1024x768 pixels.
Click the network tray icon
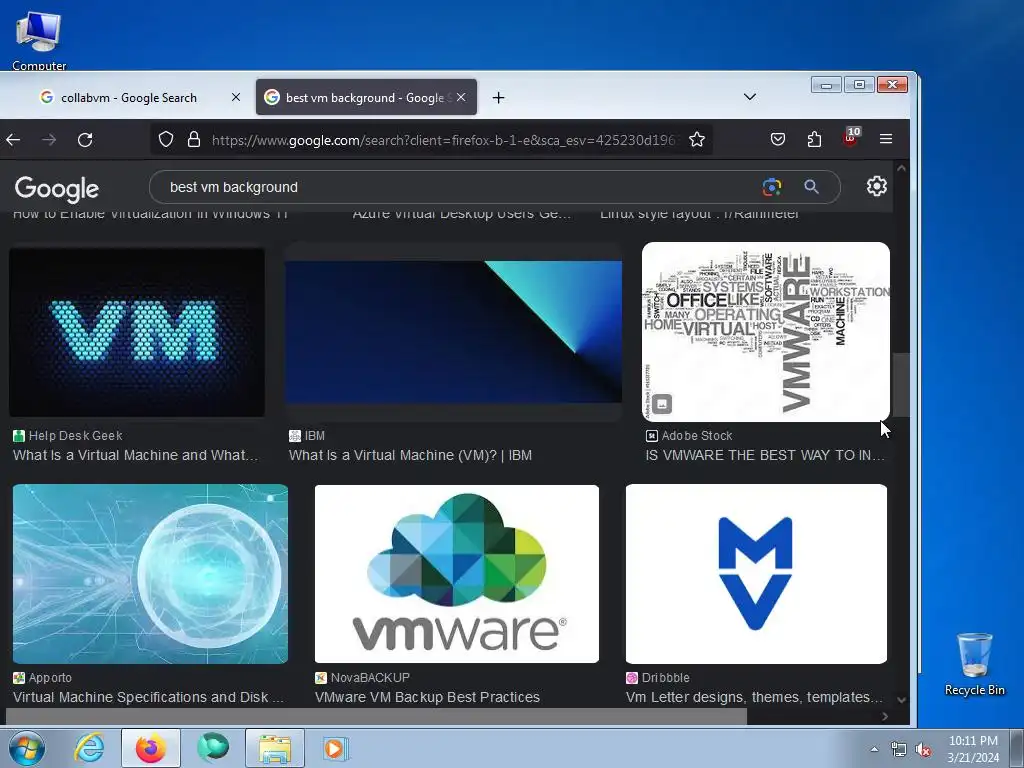coord(899,750)
